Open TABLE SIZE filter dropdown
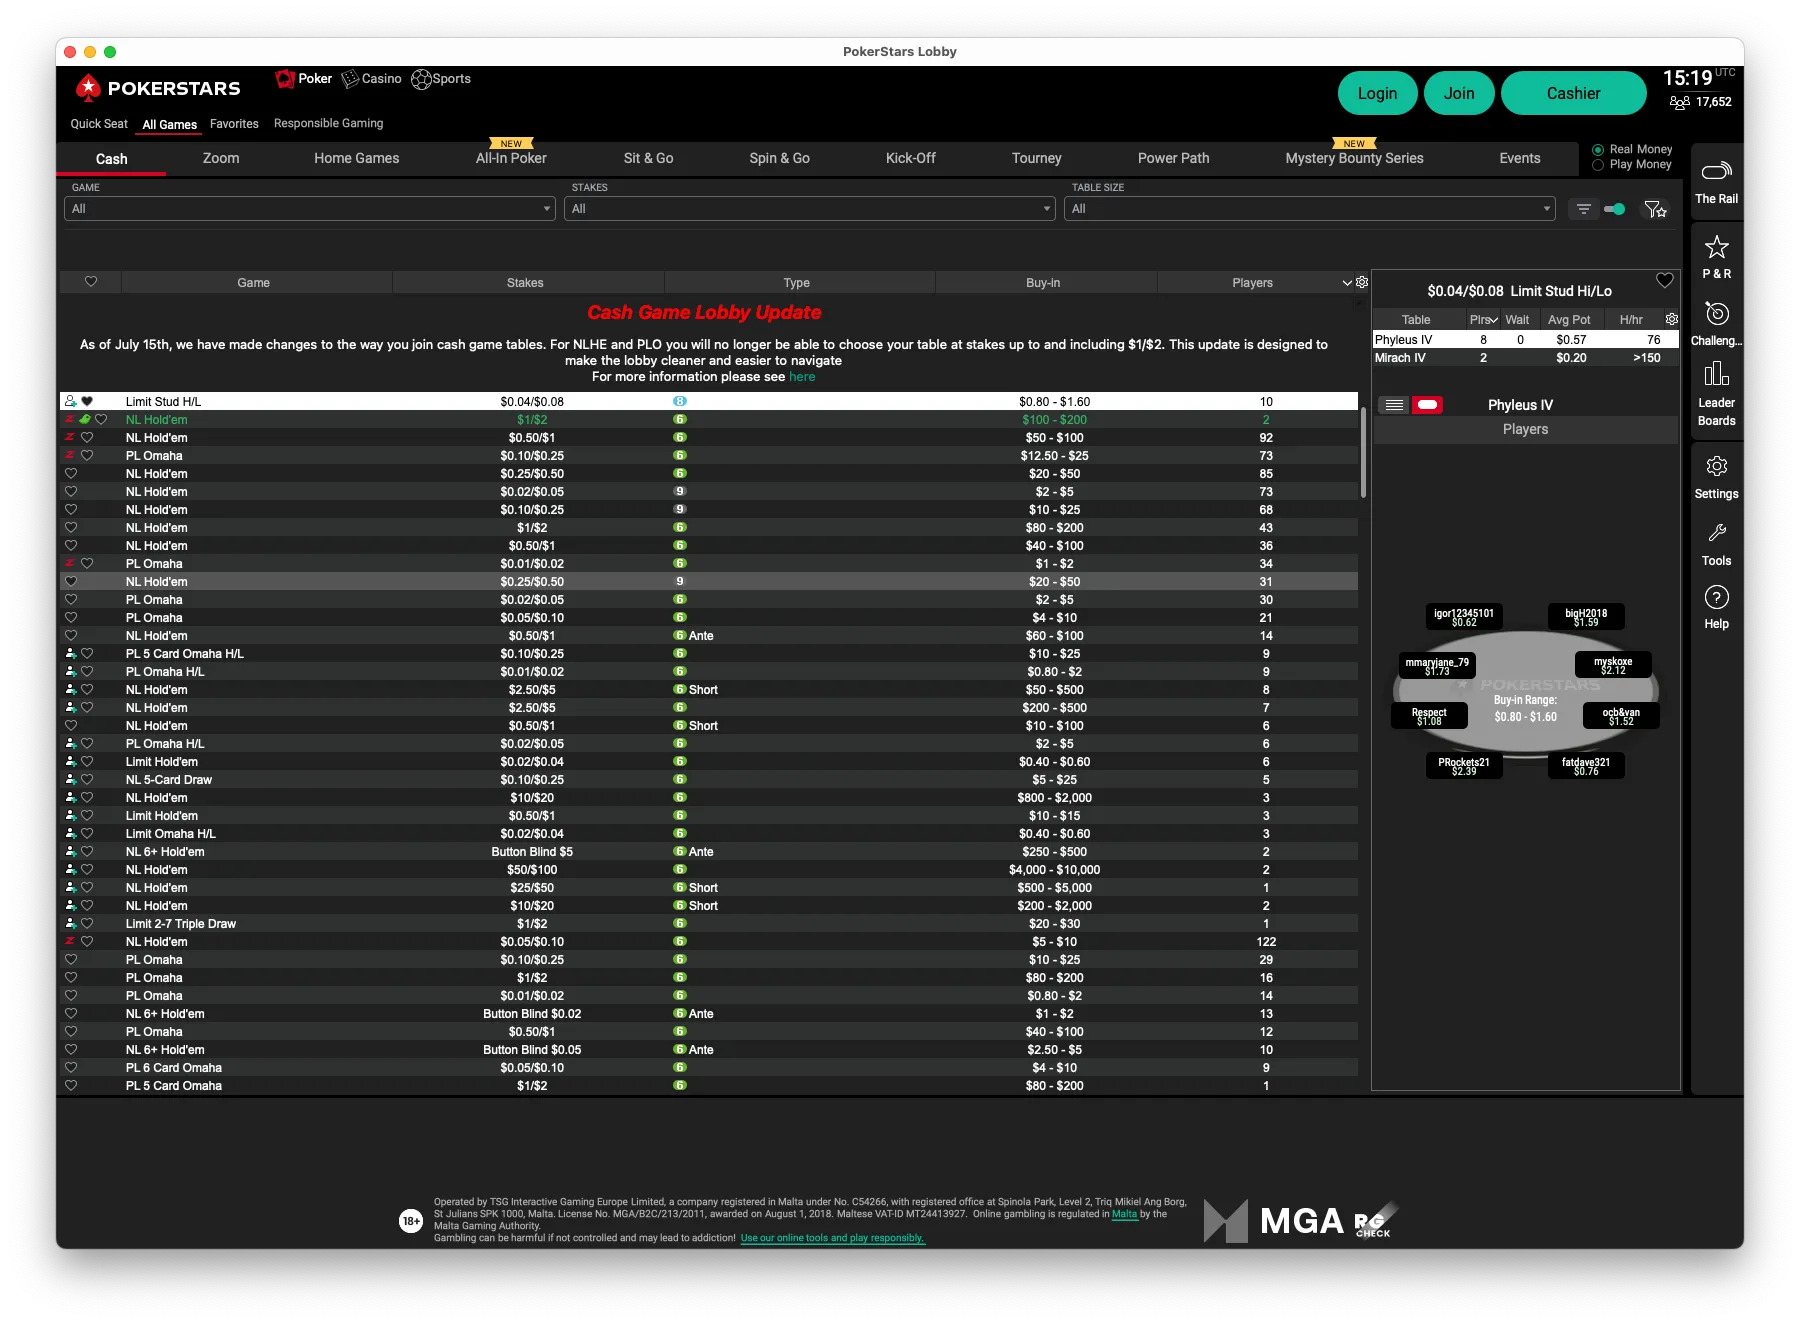Screen dimensions: 1800x1323 point(1310,209)
